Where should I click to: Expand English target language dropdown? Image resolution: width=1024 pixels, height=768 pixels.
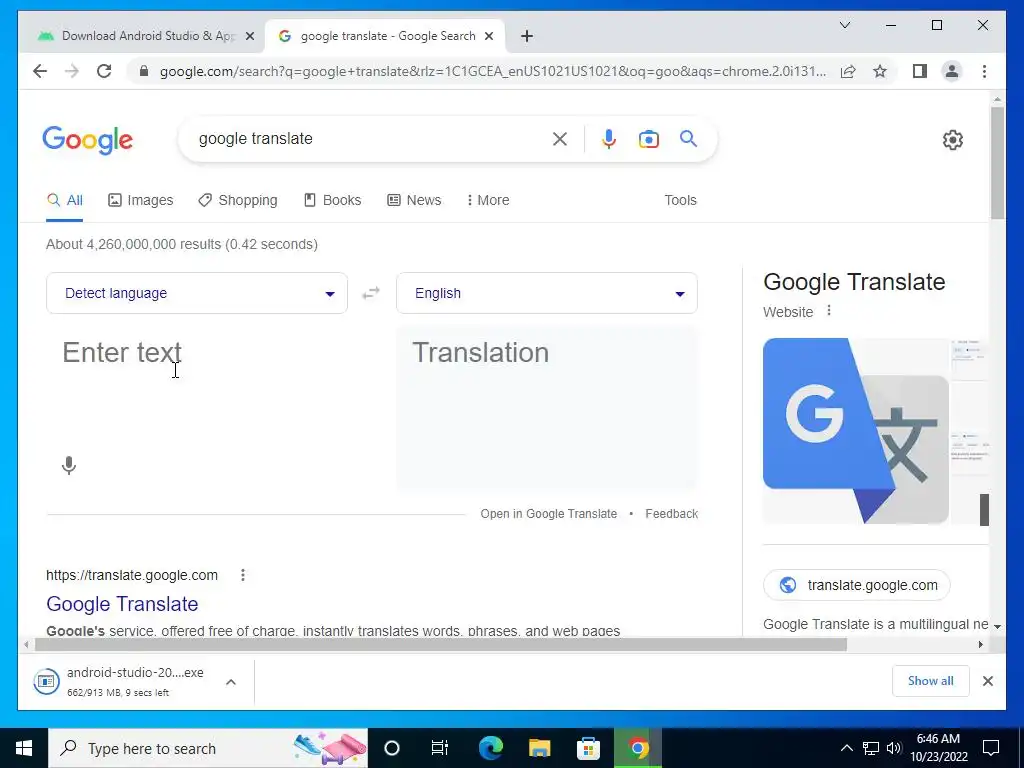(x=547, y=293)
